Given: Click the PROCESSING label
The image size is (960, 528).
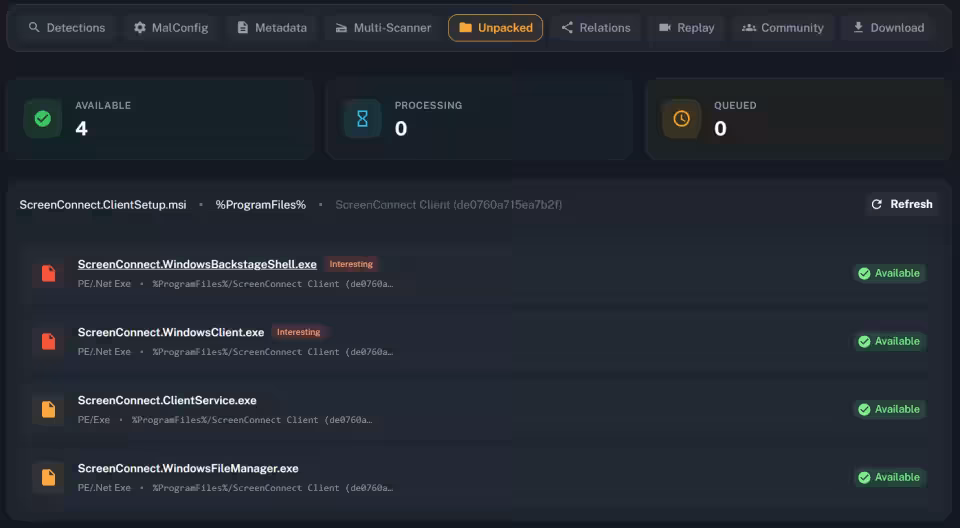Looking at the screenshot, I should pos(428,105).
